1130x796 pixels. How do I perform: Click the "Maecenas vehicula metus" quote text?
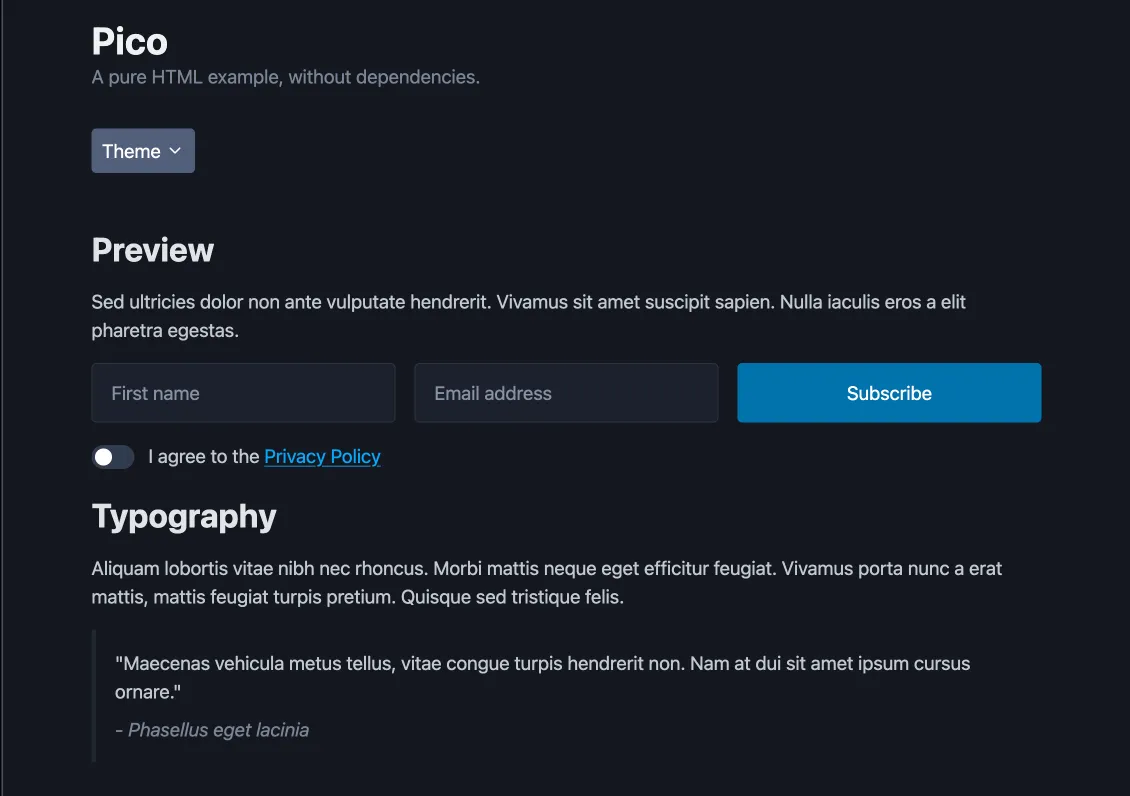click(542, 663)
